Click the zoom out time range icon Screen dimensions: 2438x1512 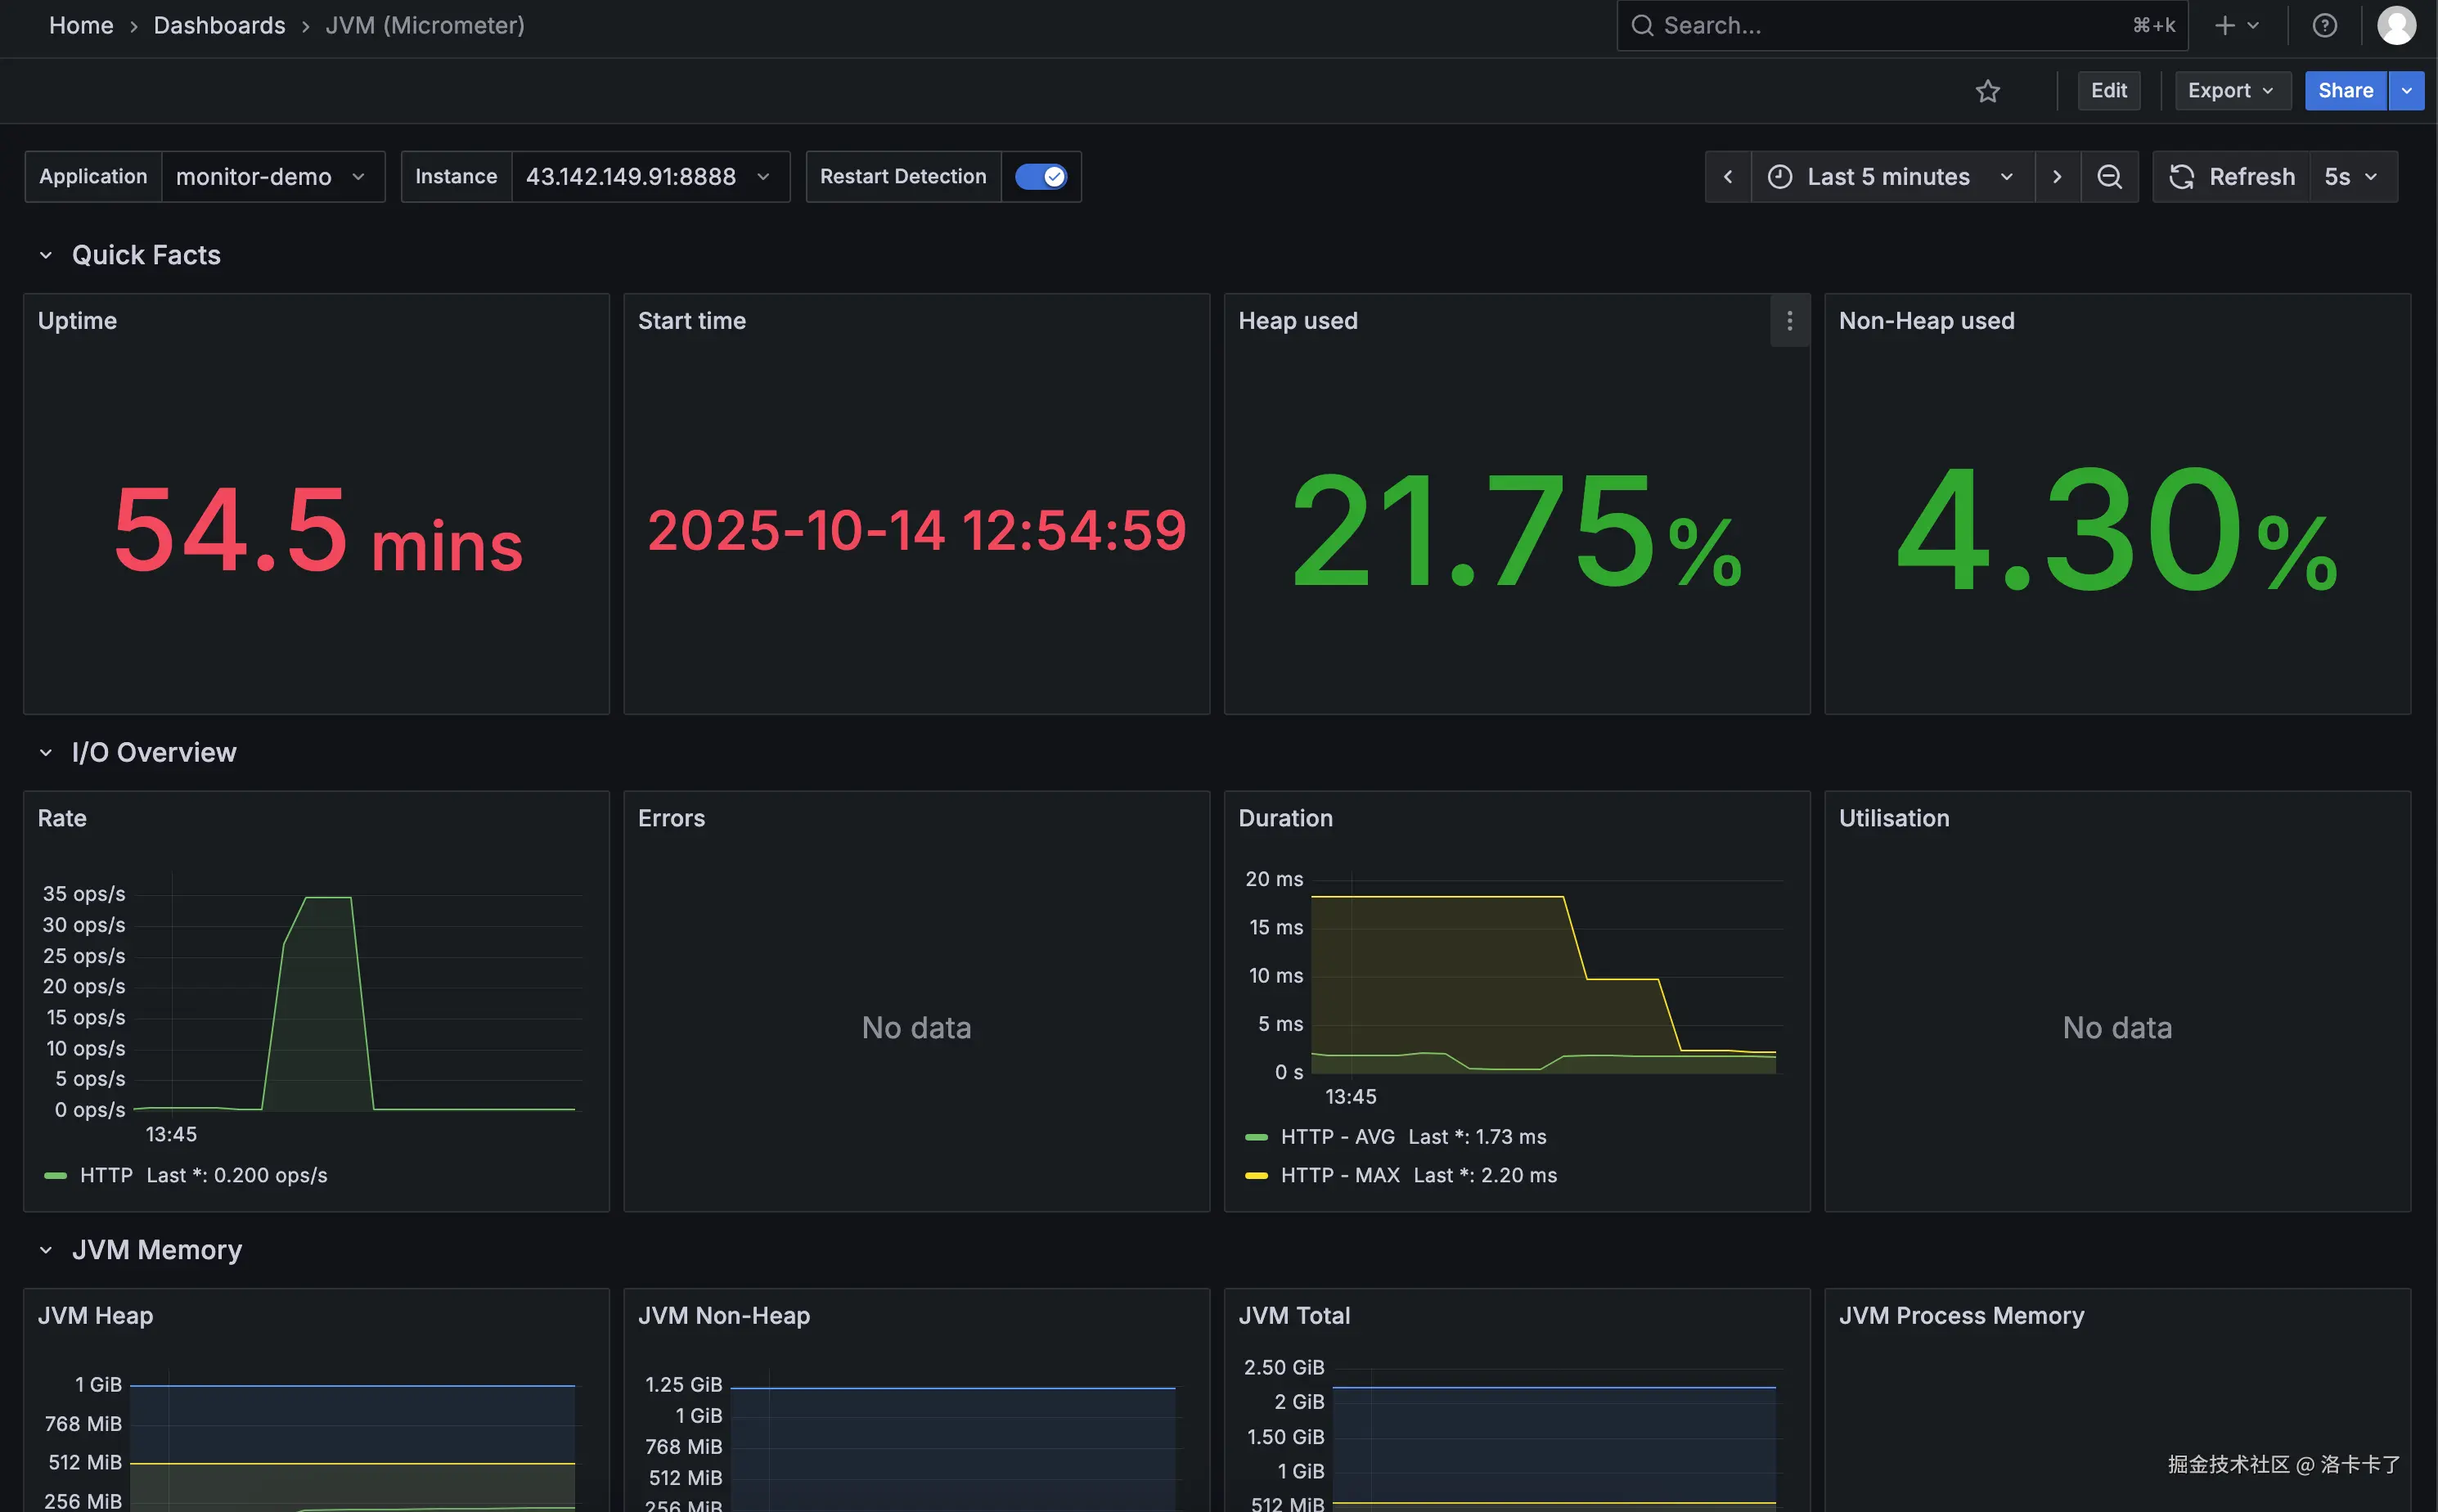[2109, 177]
